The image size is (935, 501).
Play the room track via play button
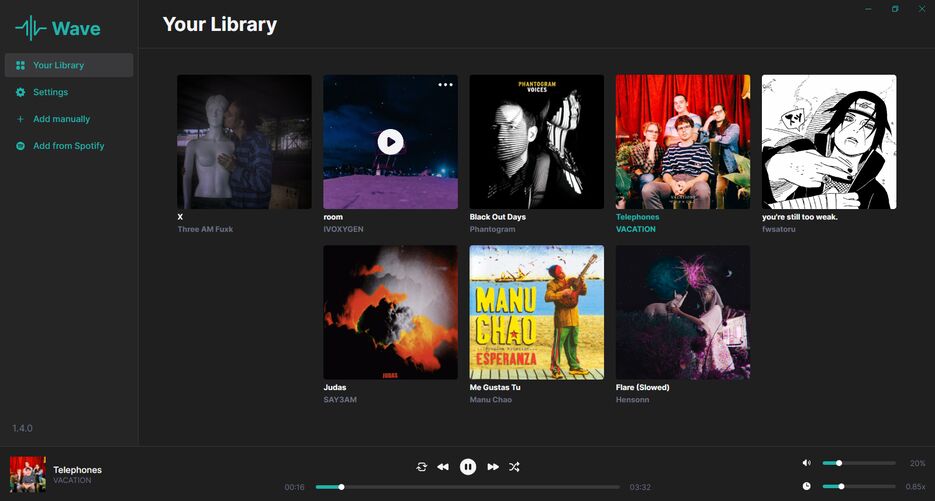pos(391,142)
